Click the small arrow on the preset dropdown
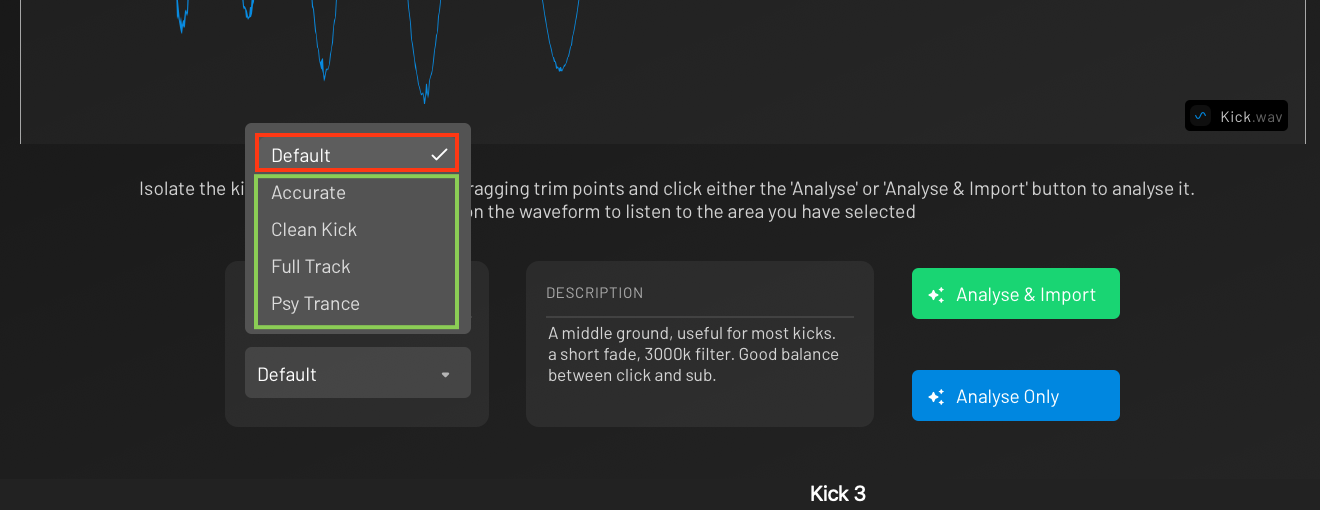 coord(446,375)
